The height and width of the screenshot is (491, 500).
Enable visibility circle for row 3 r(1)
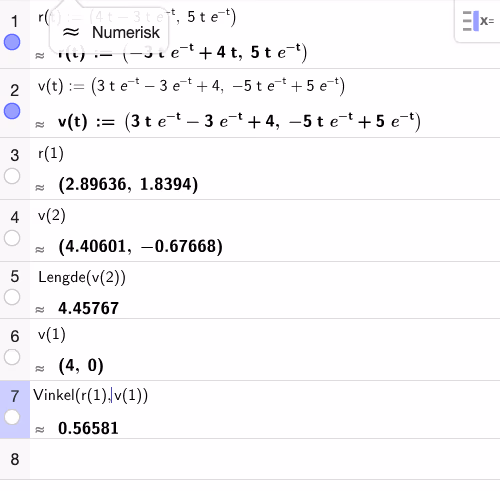(12, 176)
